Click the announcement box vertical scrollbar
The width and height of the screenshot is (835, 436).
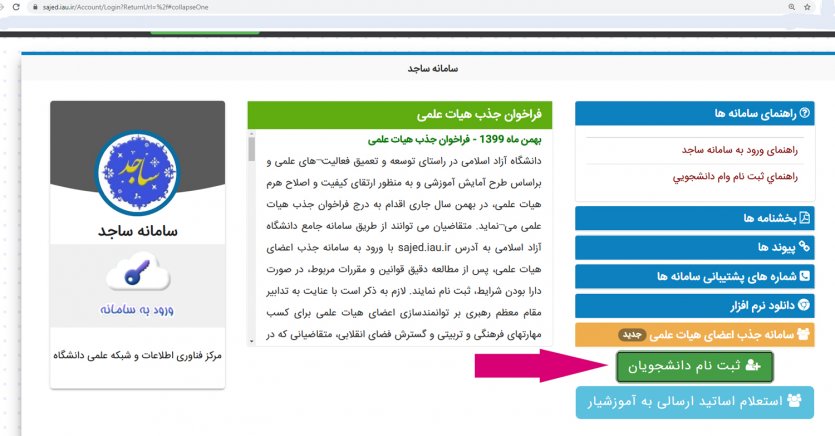252,240
